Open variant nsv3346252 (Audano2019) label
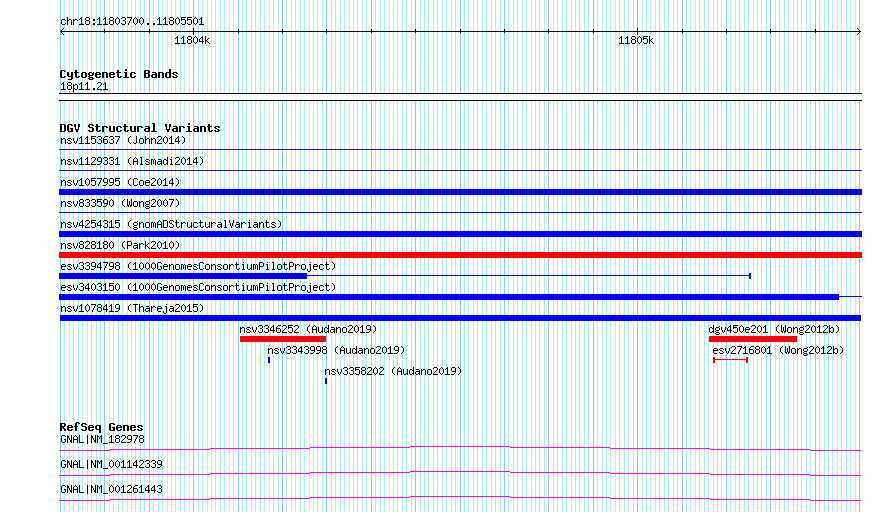This screenshot has height=512, width=890. 308,329
